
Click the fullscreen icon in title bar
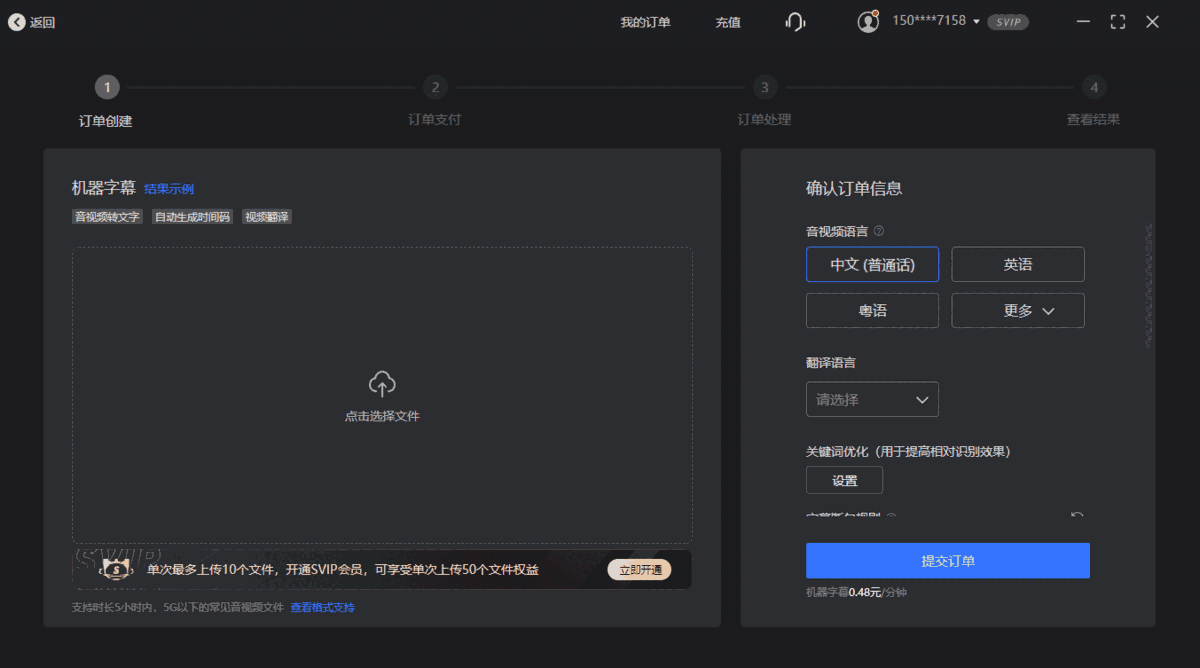coord(1117,20)
